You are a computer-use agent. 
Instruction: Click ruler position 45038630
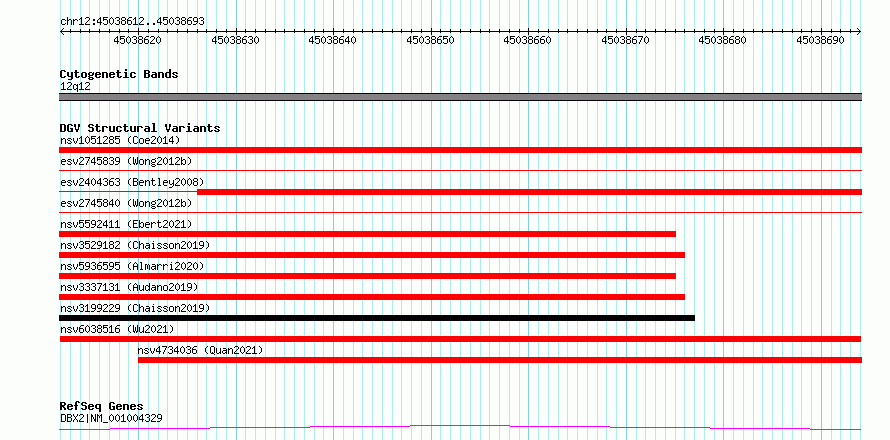(x=235, y=40)
